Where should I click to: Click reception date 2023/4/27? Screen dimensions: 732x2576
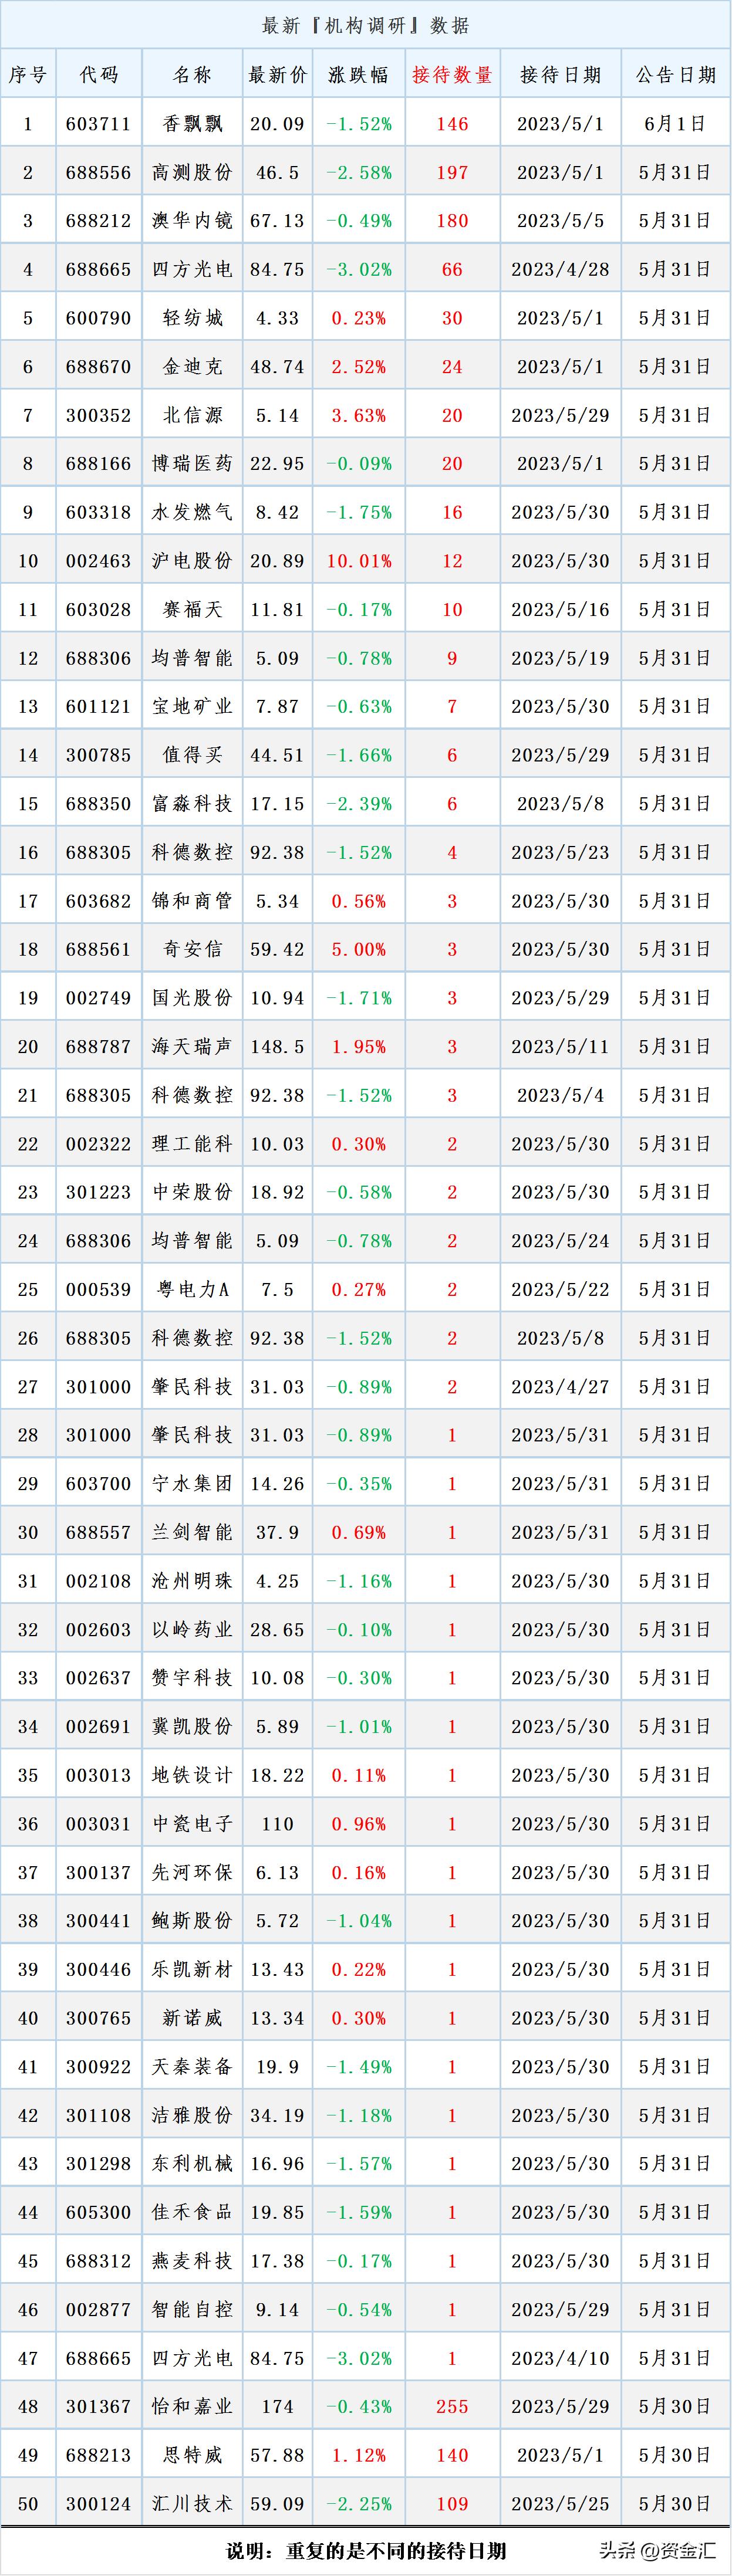[x=560, y=1387]
